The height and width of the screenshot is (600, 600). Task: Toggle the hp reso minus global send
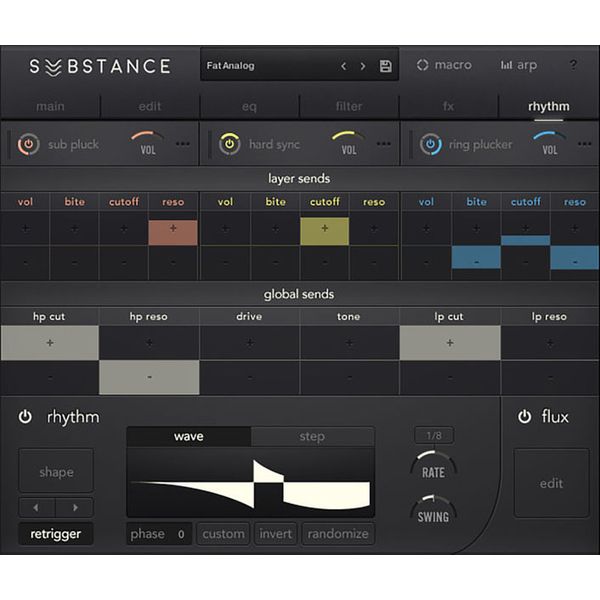149,377
